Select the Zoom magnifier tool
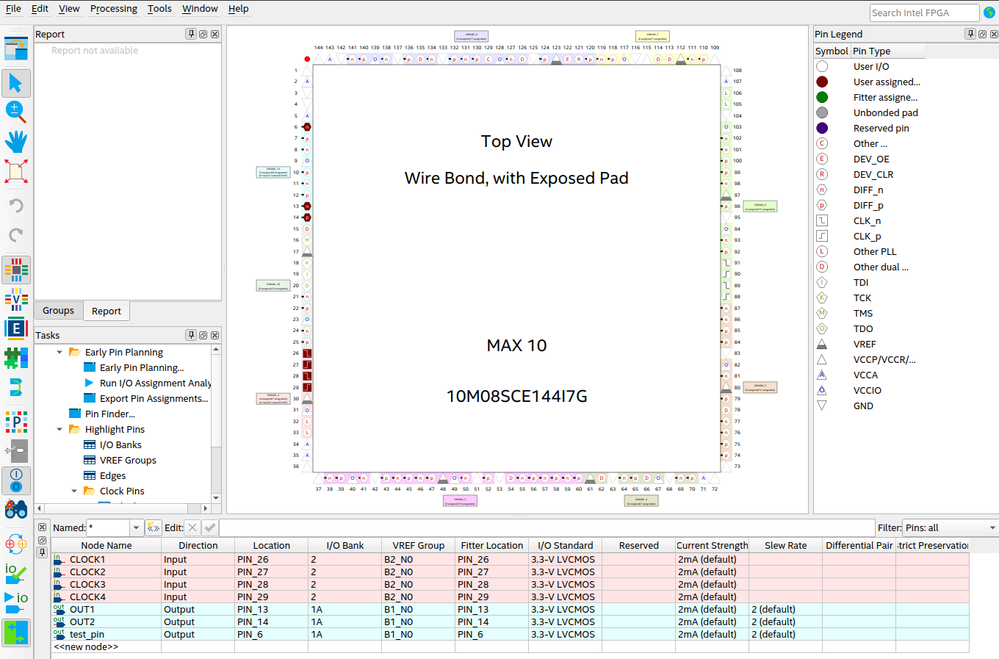 pos(16,112)
